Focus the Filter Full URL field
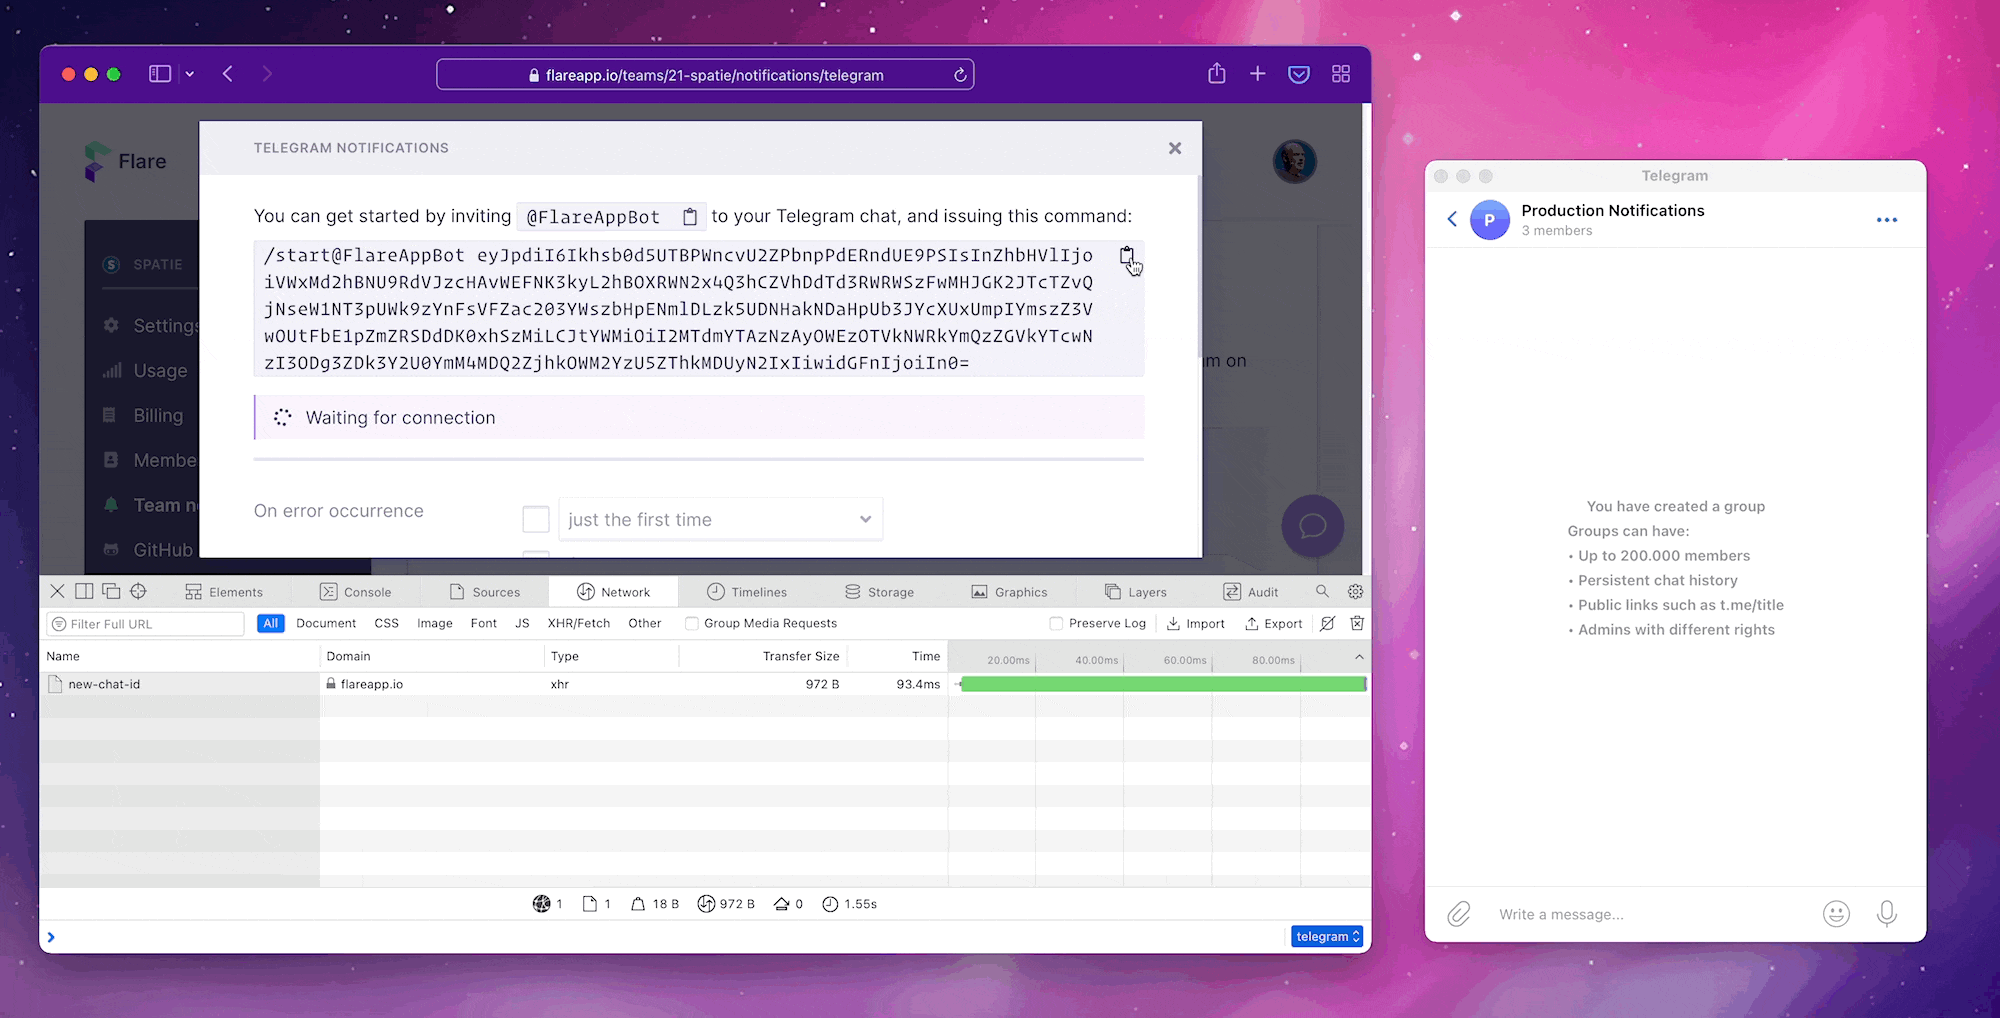Image resolution: width=2000 pixels, height=1018 pixels. 146,624
